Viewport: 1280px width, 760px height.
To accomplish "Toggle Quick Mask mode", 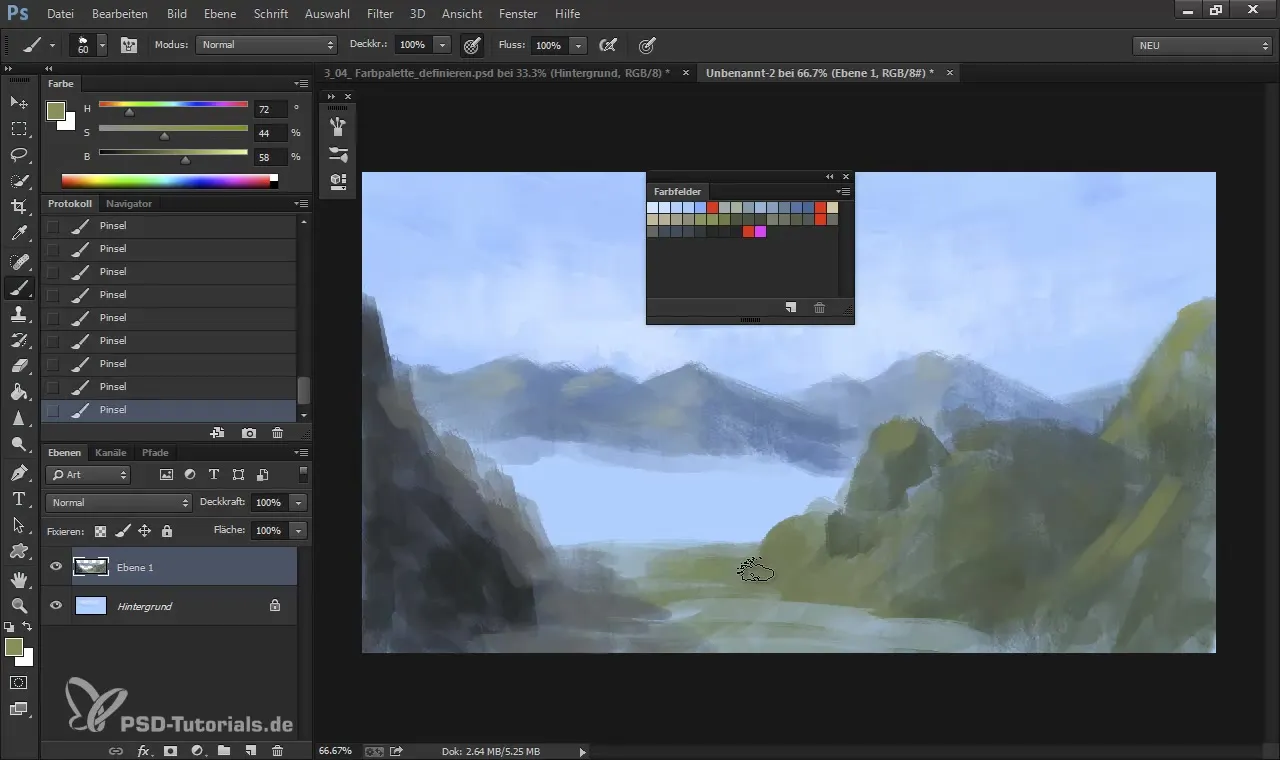I will (18, 683).
